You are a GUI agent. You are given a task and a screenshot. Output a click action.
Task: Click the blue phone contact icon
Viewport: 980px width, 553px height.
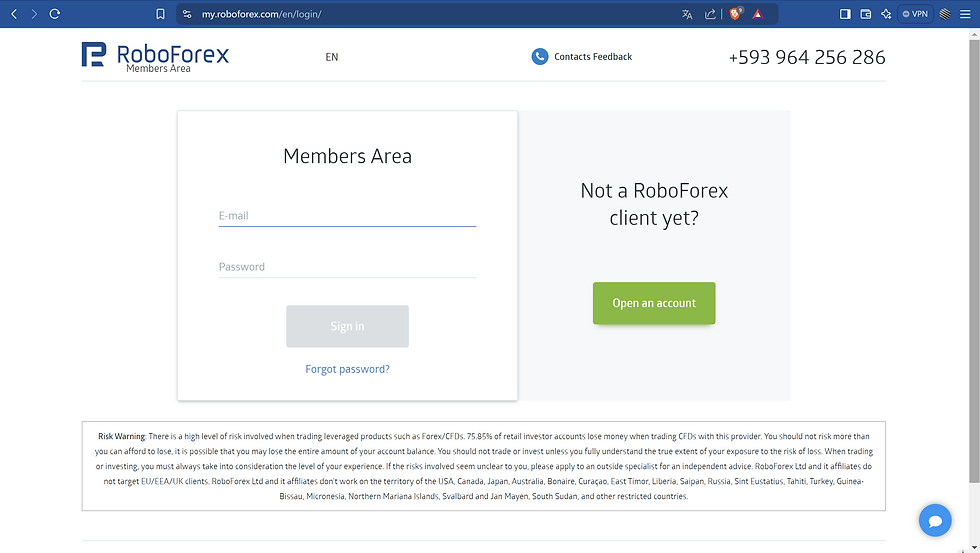tap(539, 56)
